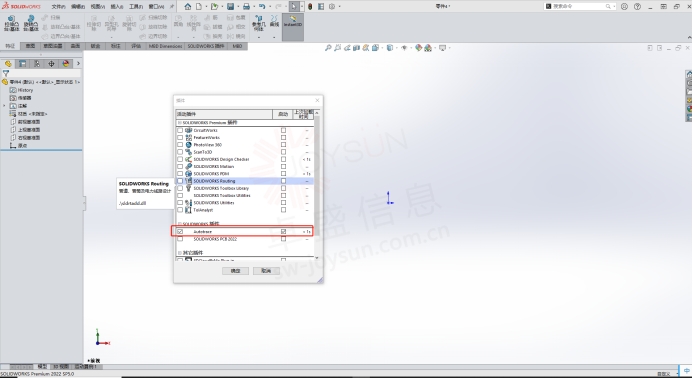Click the Revolved Boss/Base feature icon
This screenshot has width=693, height=378.
pyautogui.click(x=31, y=23)
